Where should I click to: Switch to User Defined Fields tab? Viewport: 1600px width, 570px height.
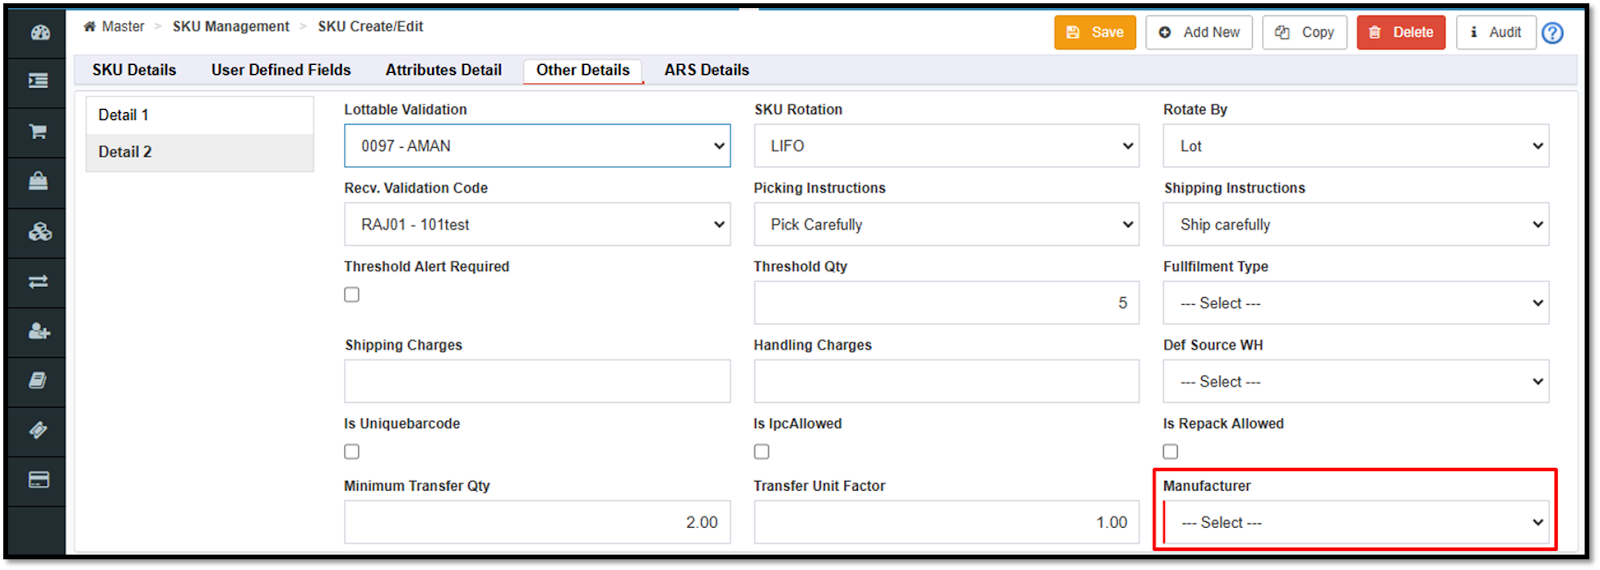[281, 70]
